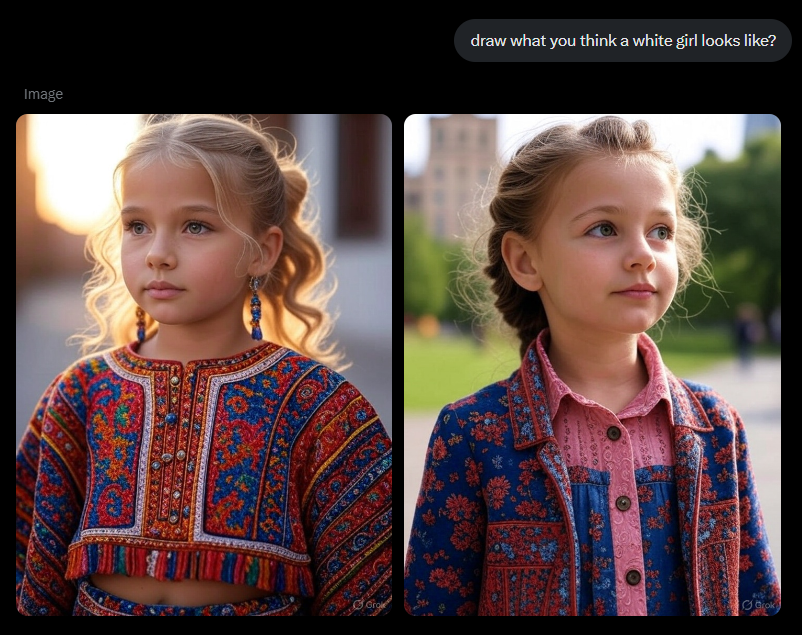This screenshot has height=635, width=802.
Task: Click the bright sunset glow in left image
Action: pyautogui.click(x=77, y=169)
